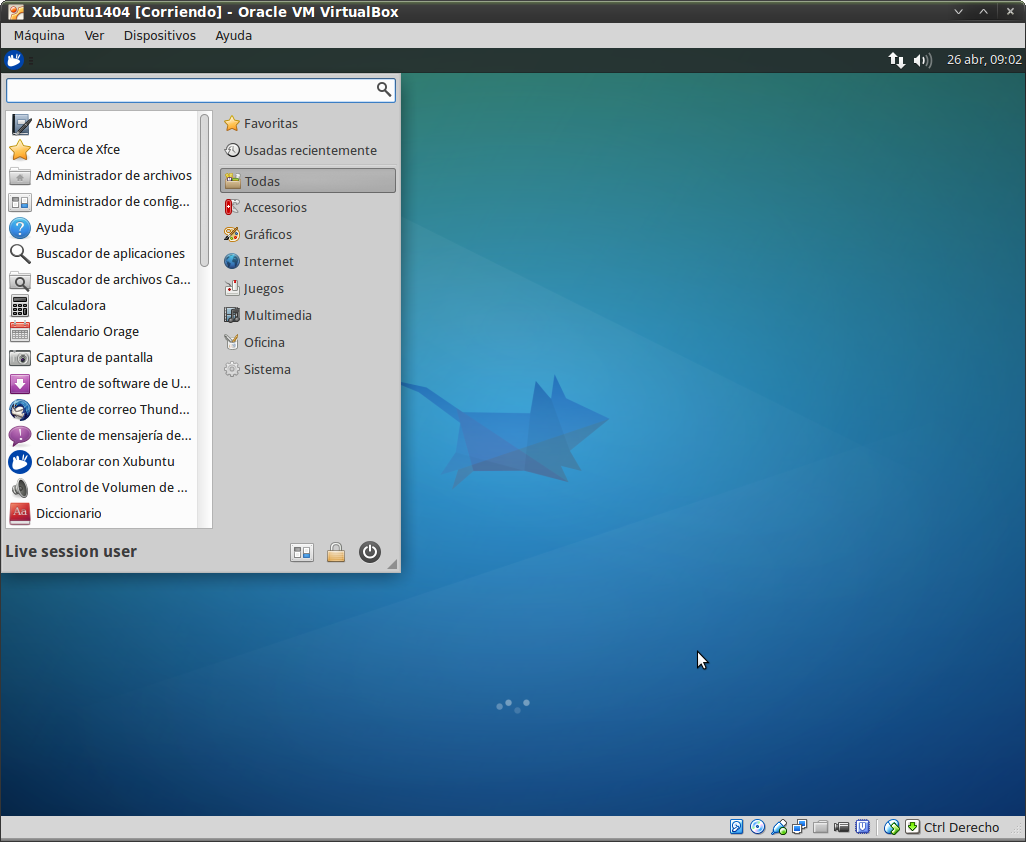
Task: Launch AbiWord from application list
Action: (62, 124)
